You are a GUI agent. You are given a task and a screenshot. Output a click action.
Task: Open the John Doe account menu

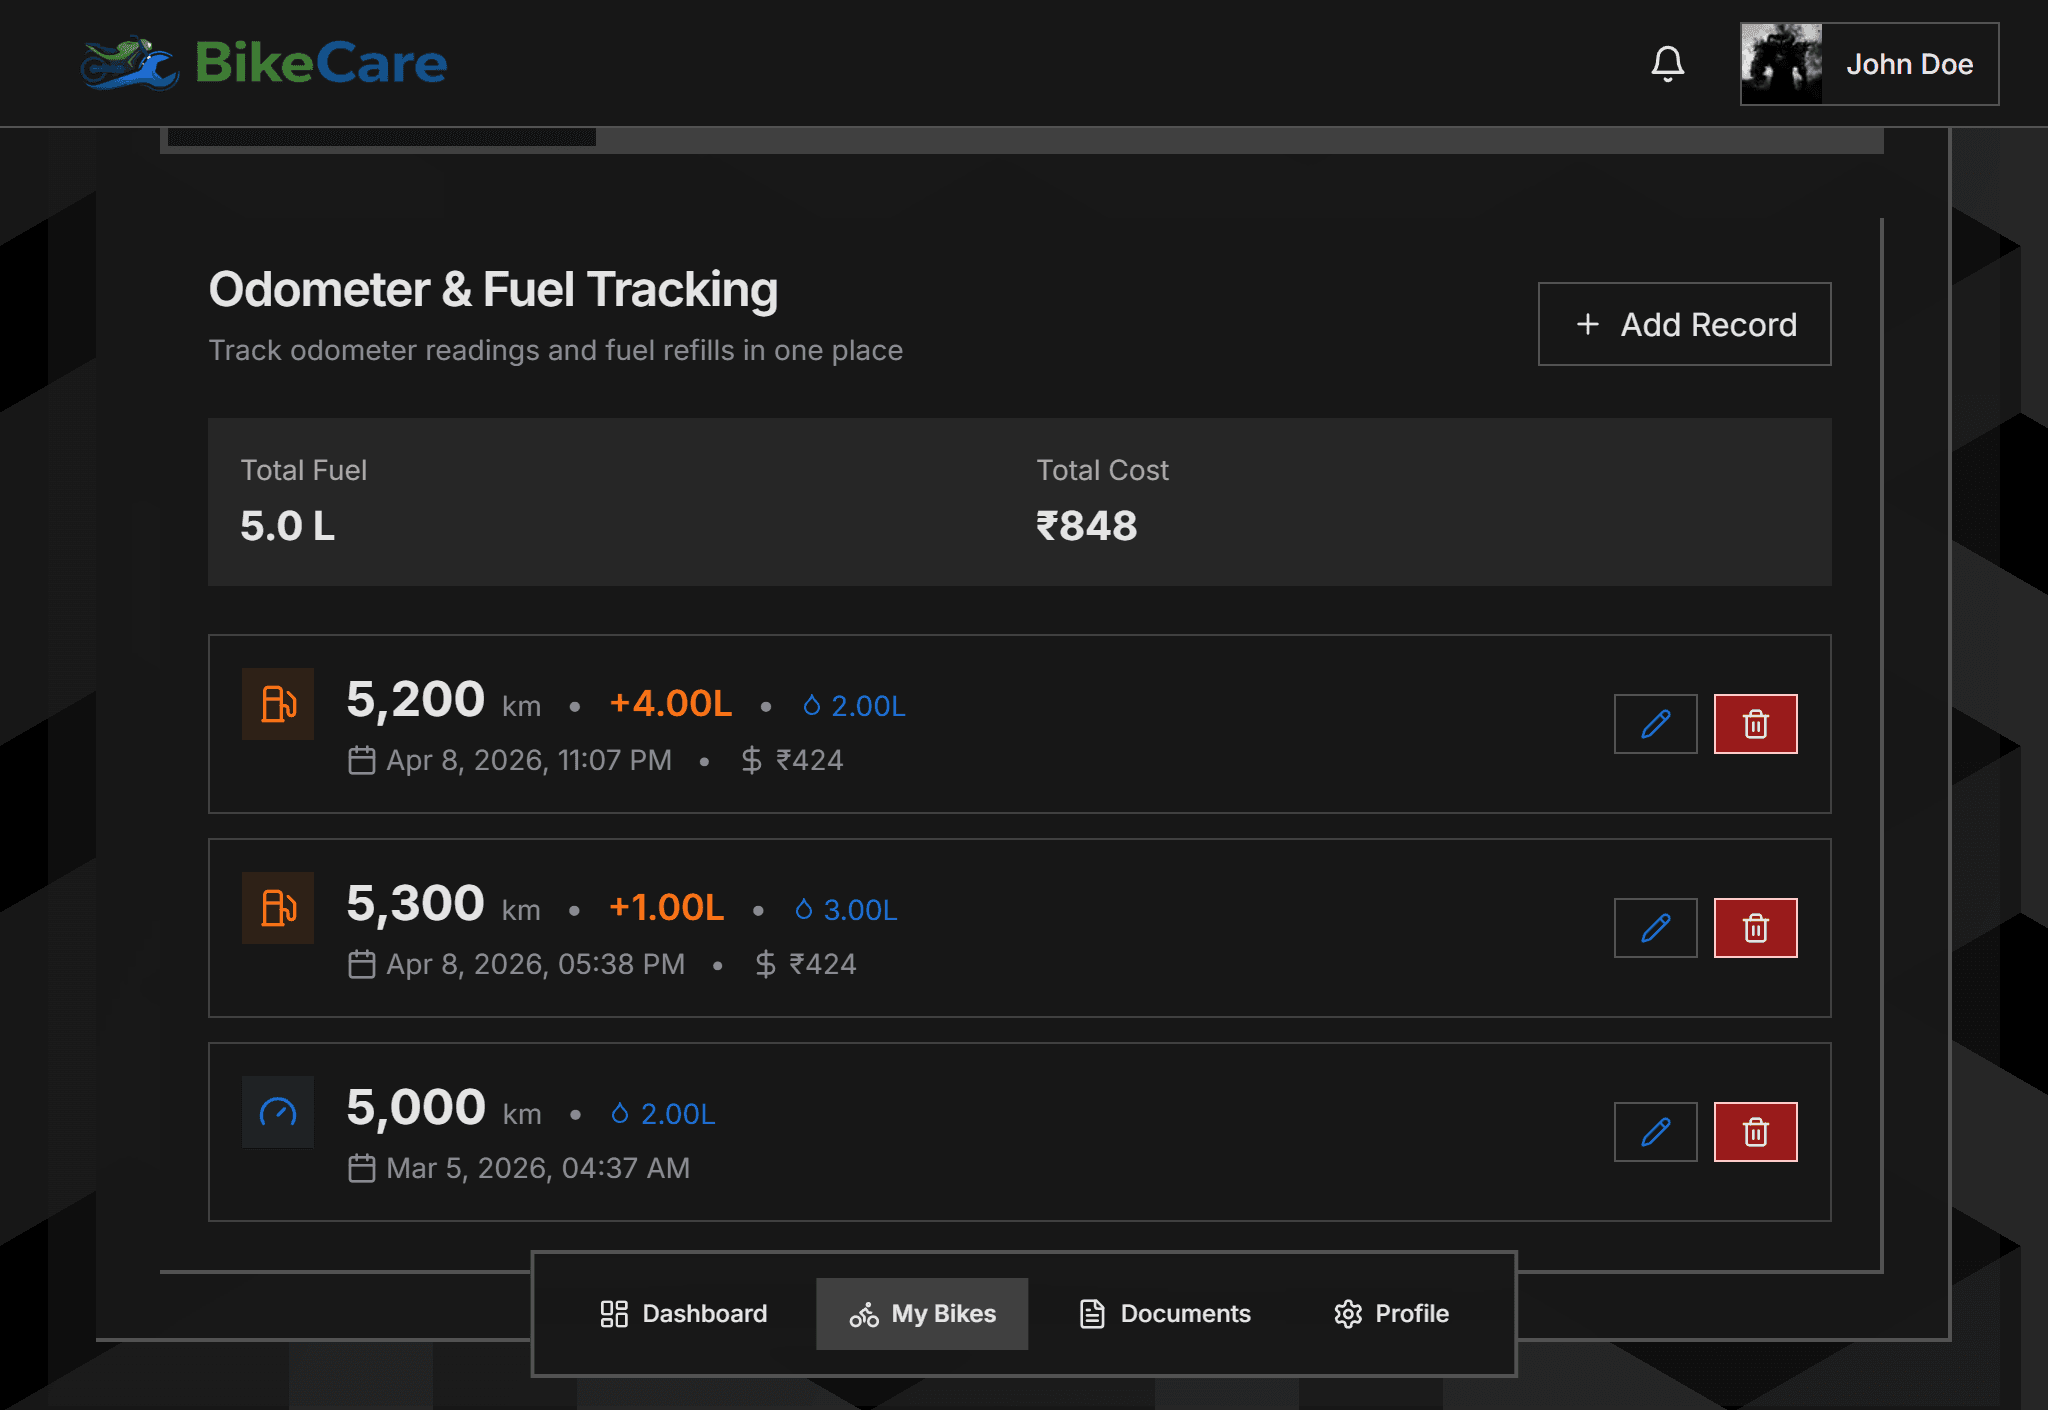click(1908, 64)
